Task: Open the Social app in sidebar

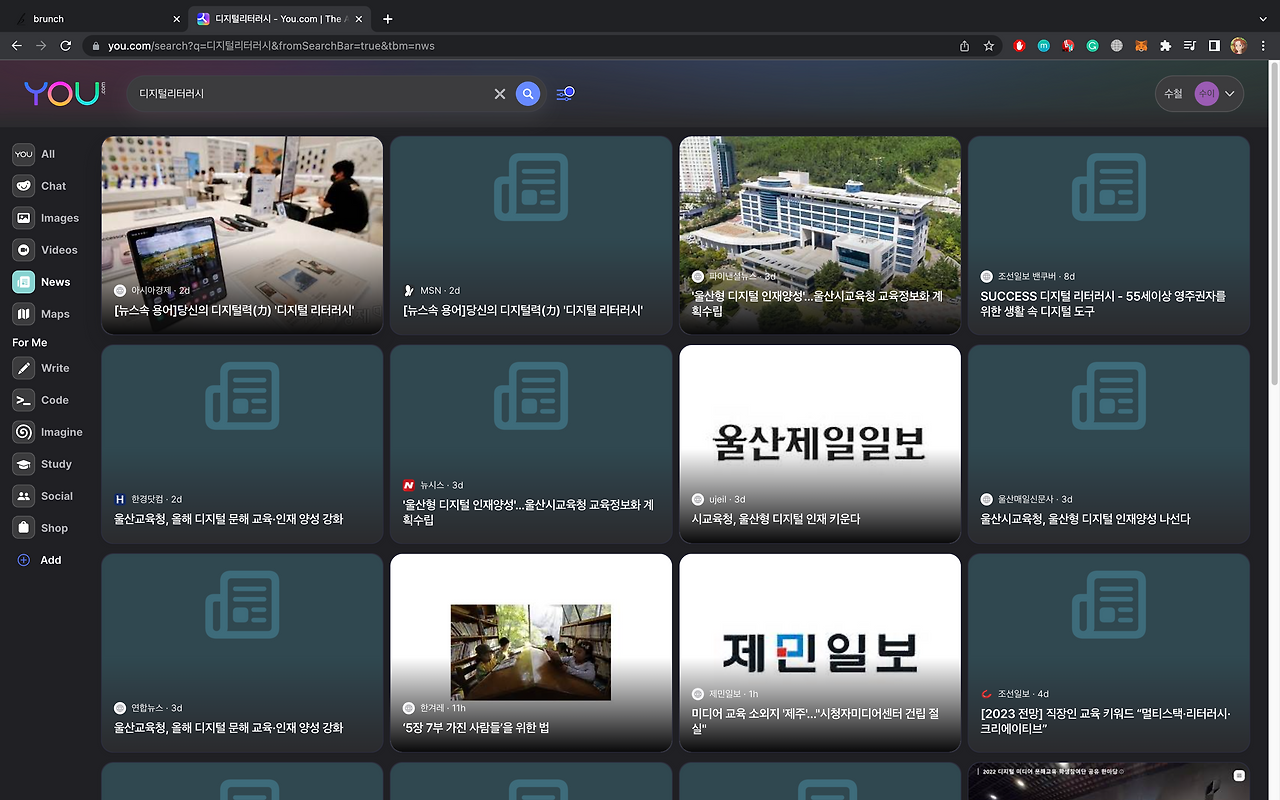Action: (x=43, y=496)
